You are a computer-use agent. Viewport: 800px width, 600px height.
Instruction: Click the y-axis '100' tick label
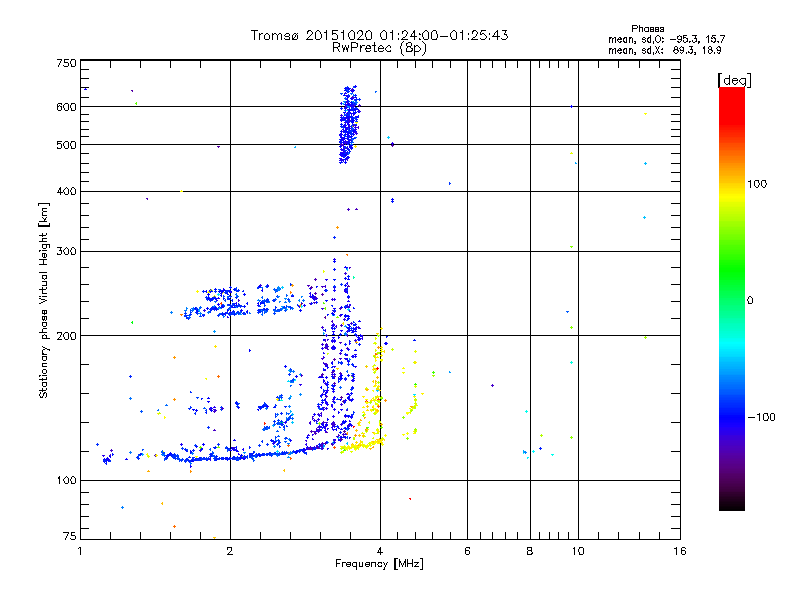[66, 480]
